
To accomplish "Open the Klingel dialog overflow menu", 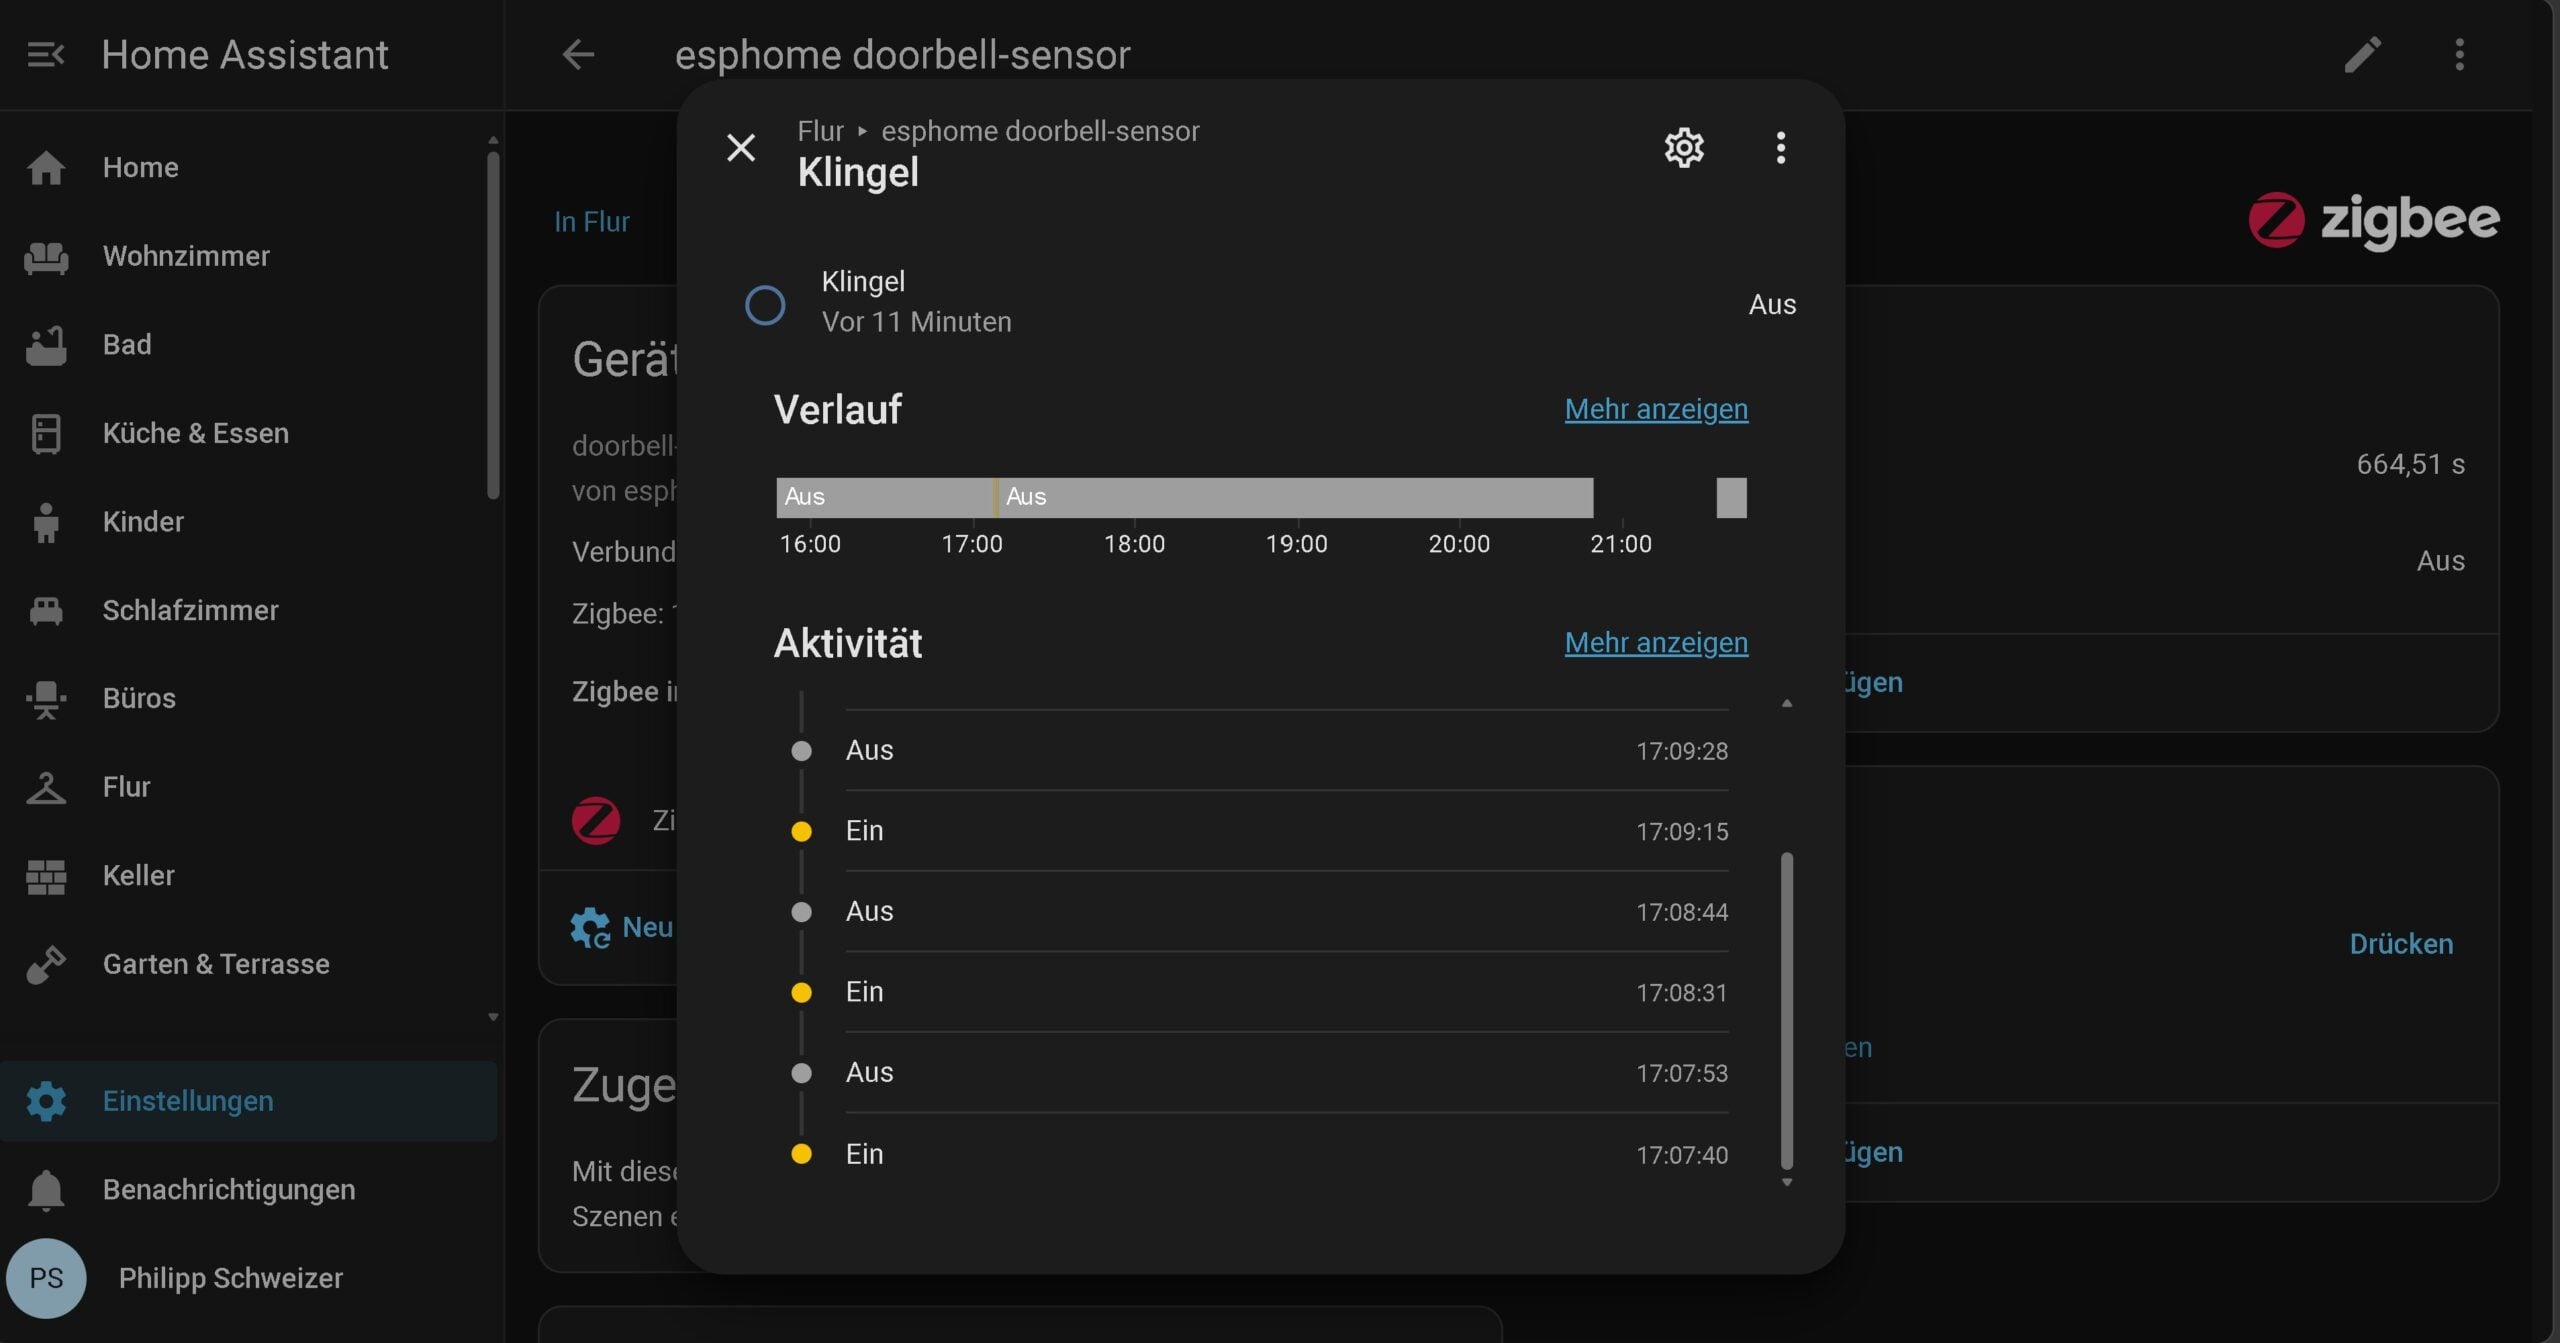I will 1780,148.
